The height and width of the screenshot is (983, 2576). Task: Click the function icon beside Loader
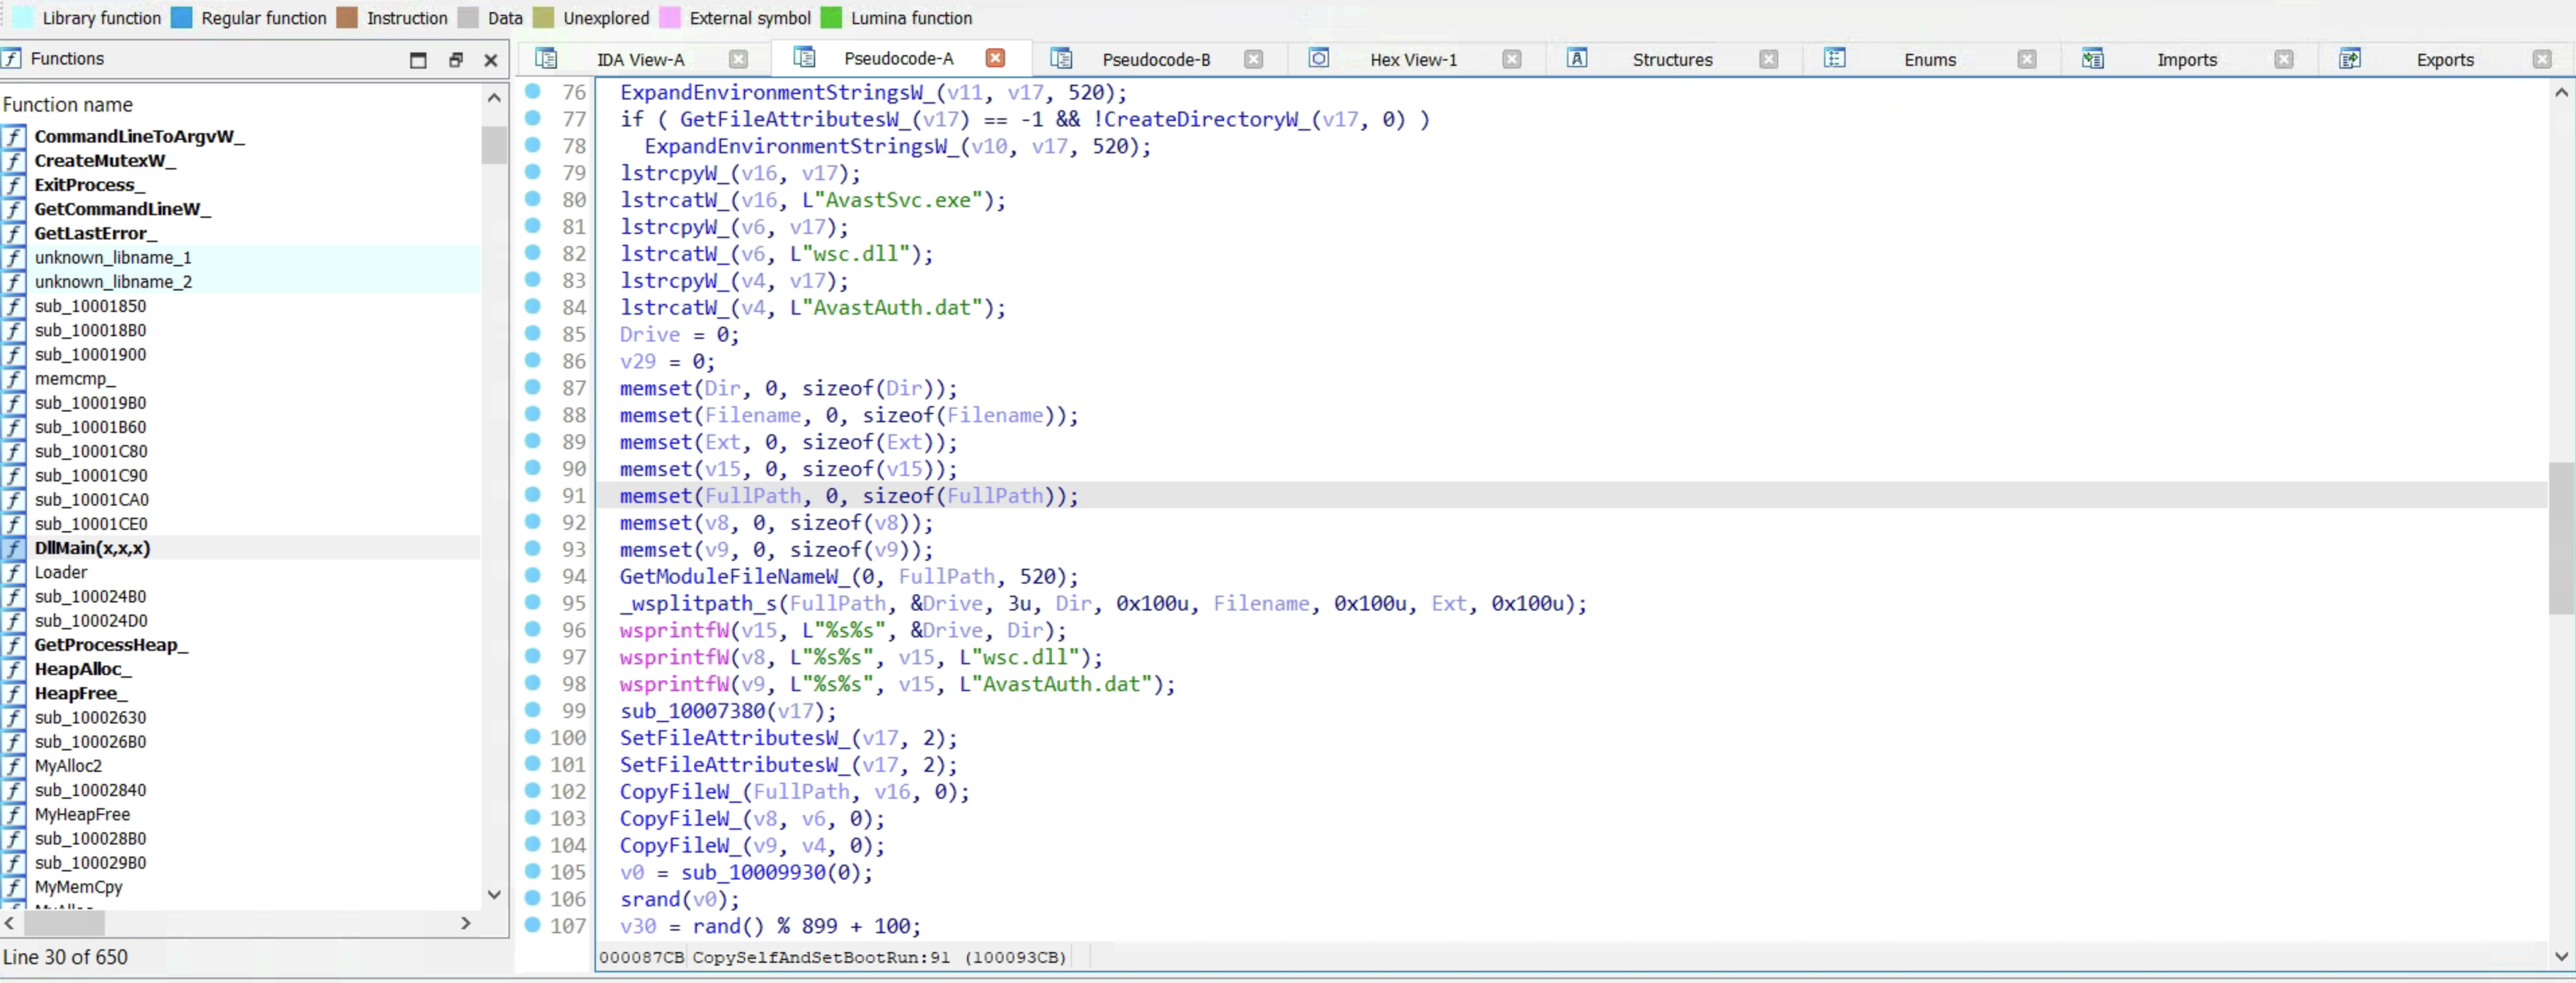(x=14, y=572)
